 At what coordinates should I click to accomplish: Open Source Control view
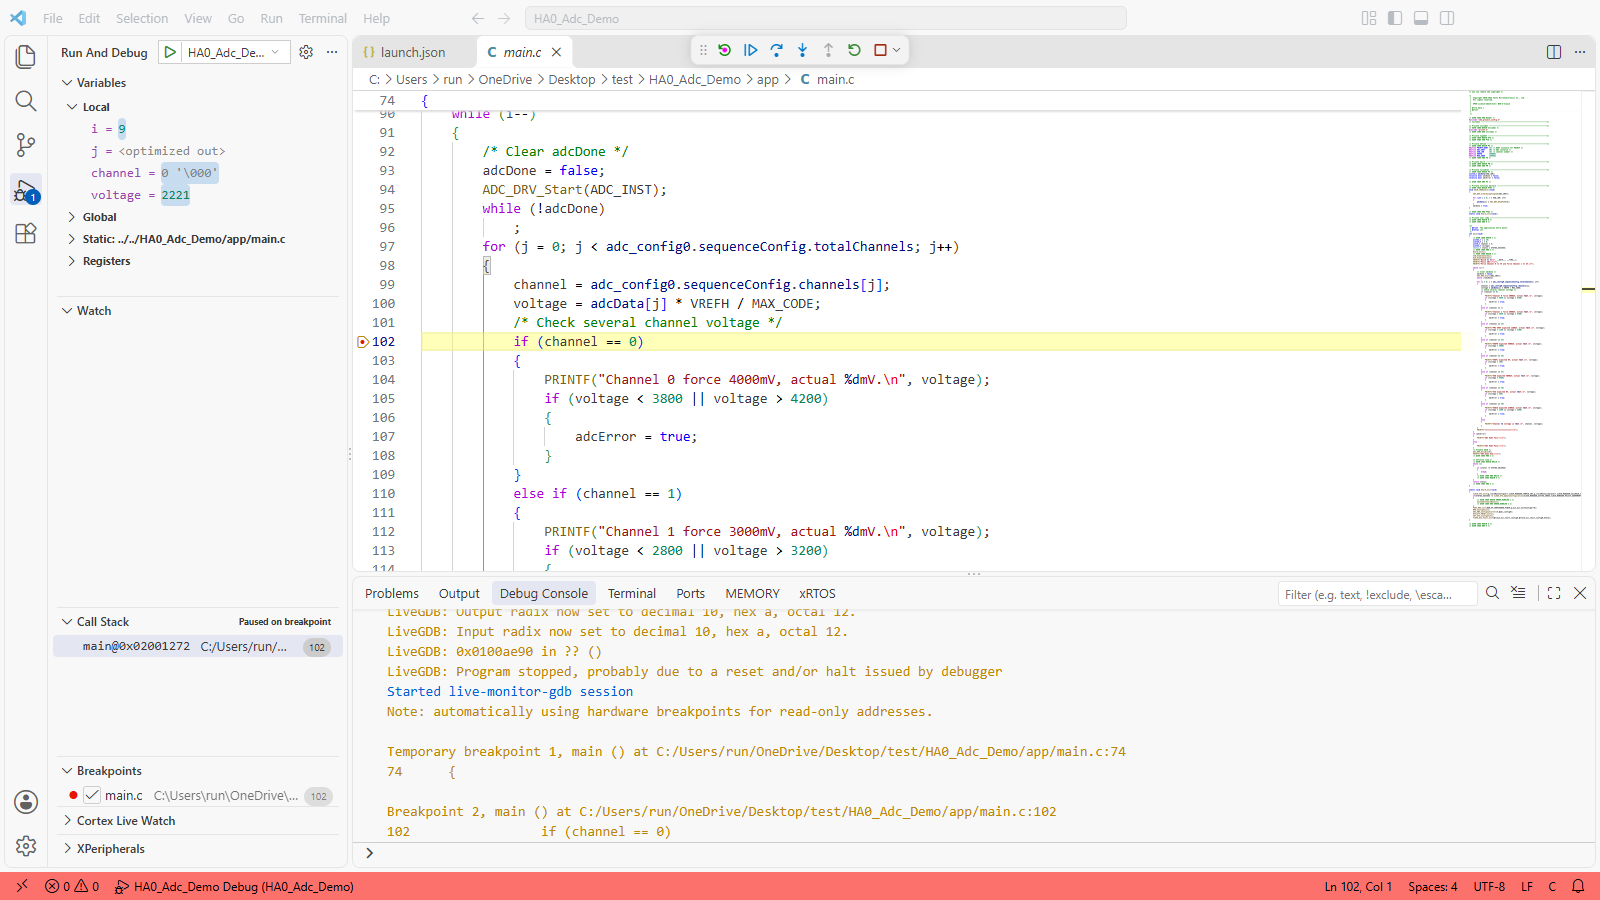(26, 145)
